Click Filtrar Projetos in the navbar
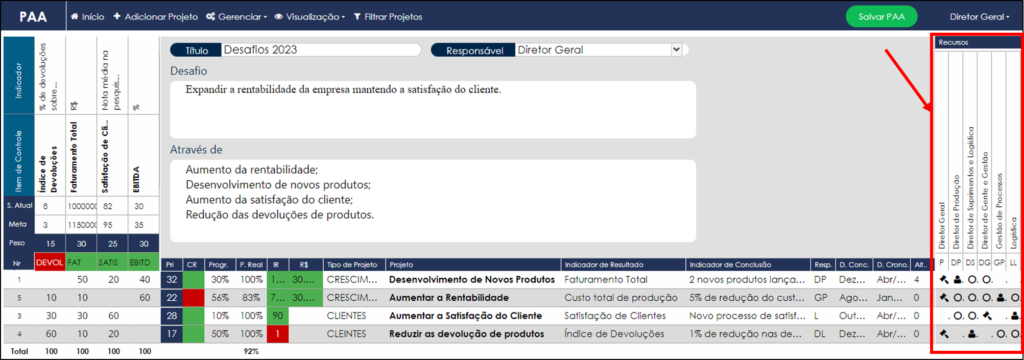Viewport: 1024px width, 360px height. [388, 16]
